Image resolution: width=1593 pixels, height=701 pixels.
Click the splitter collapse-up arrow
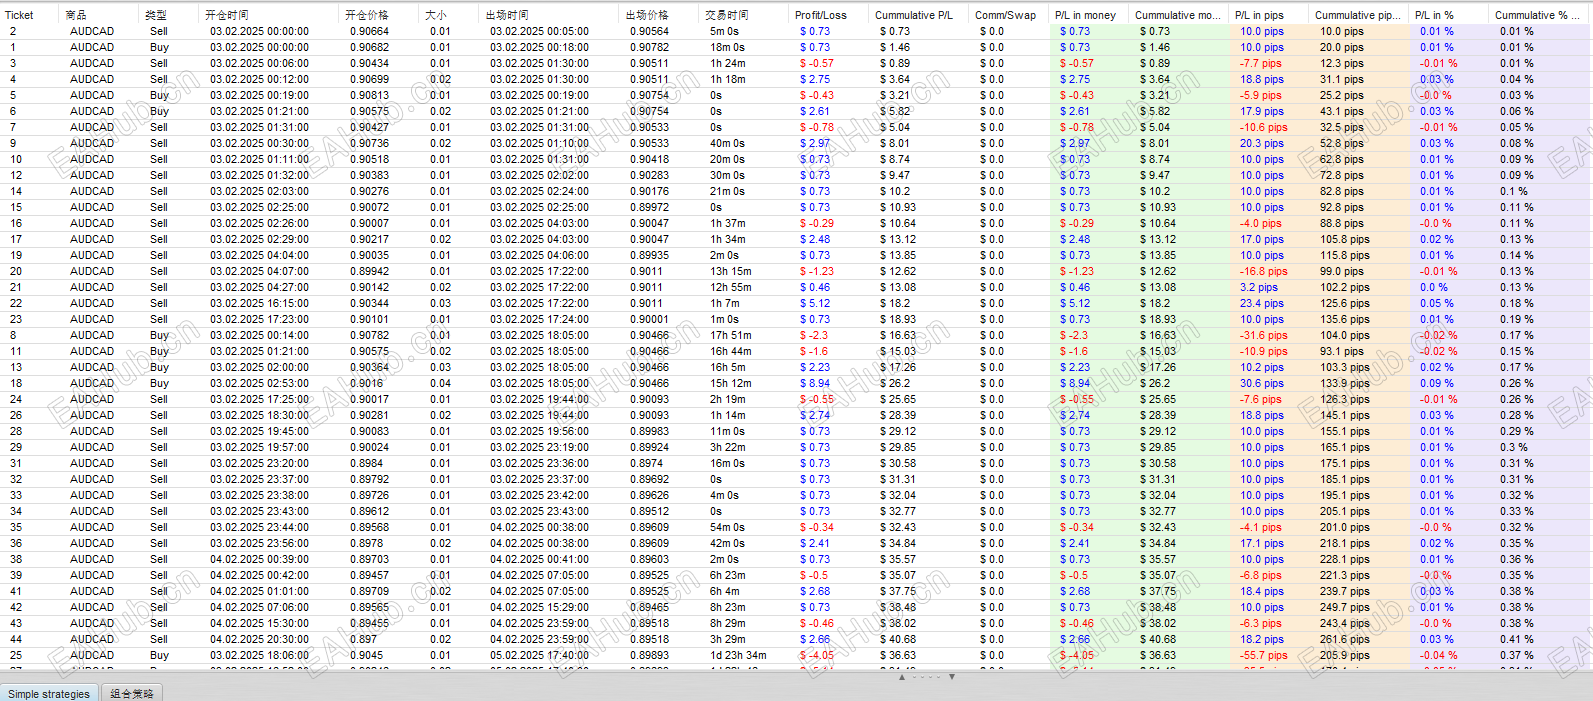(902, 677)
